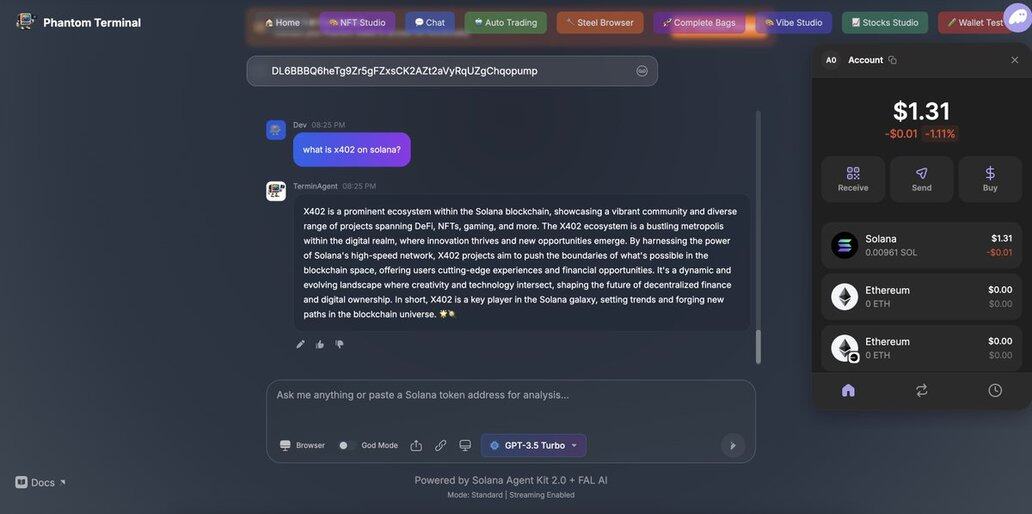Click the monitor icon beside the model selector
The height and width of the screenshot is (514, 1032).
point(465,446)
